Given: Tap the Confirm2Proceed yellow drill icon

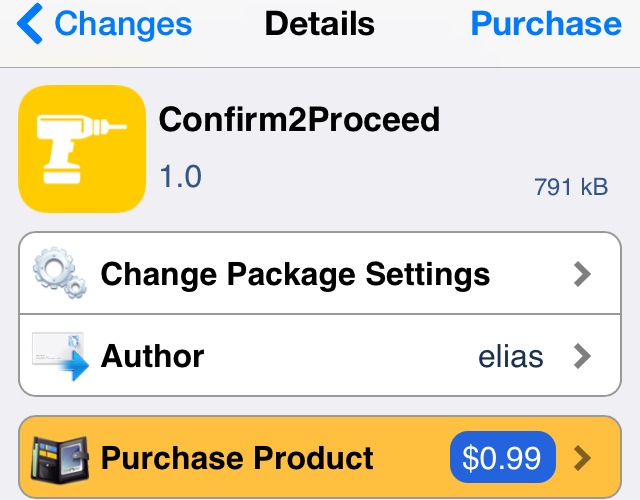Looking at the screenshot, I should (x=82, y=149).
